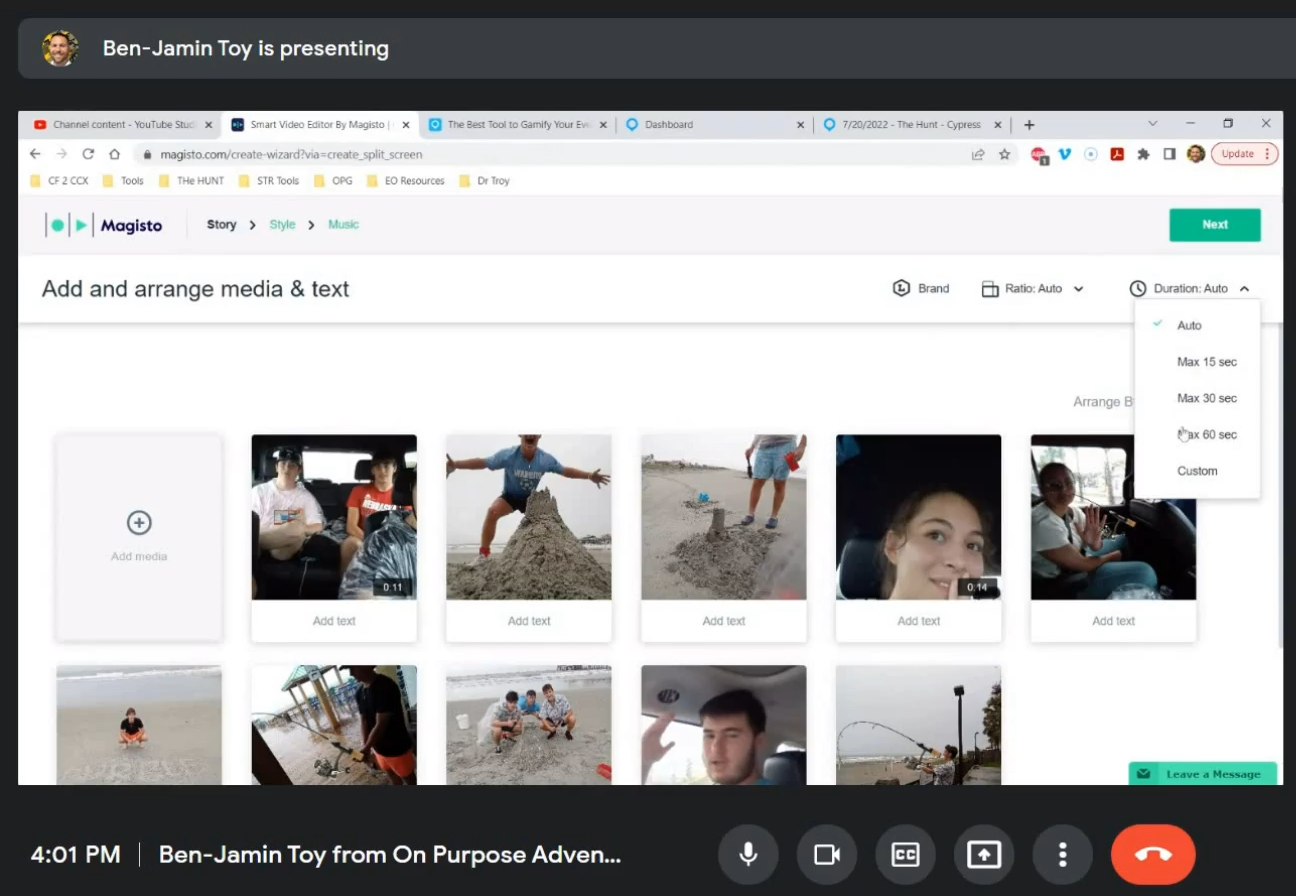Open the OPG bookmark folder
This screenshot has height=896, width=1296.
[x=333, y=181]
